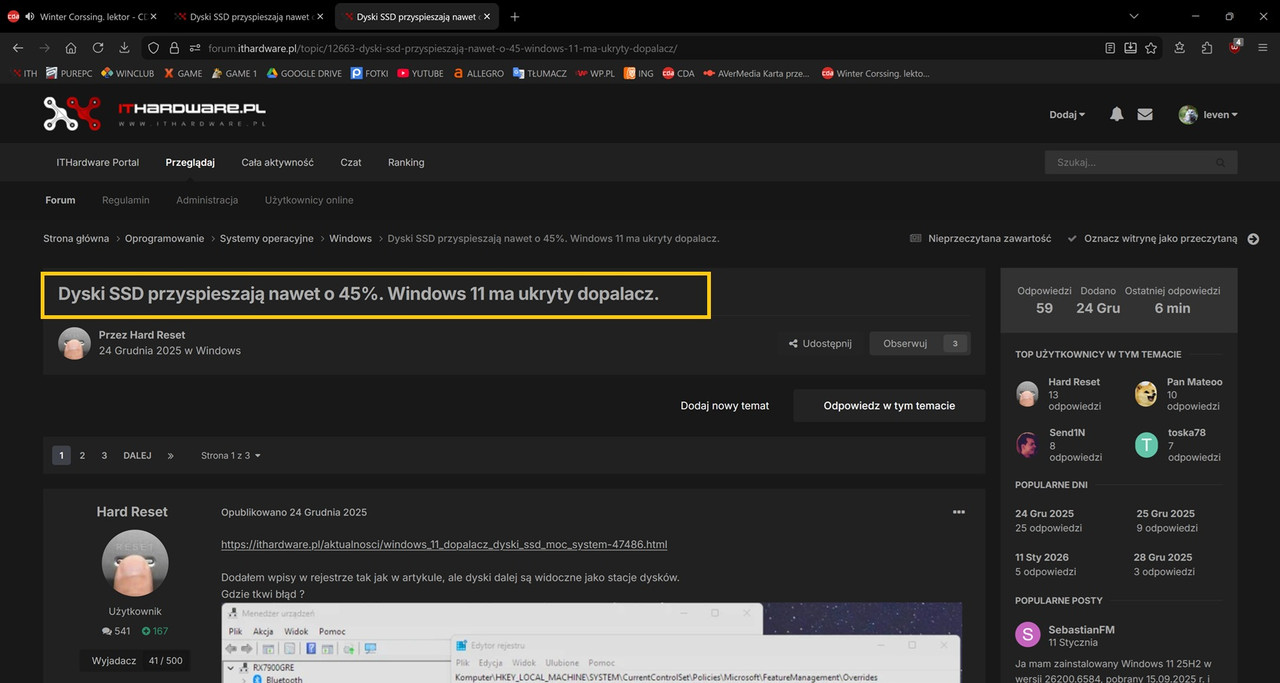Open Użytkownicy online sub-tab
This screenshot has height=683, width=1280.
[309, 200]
